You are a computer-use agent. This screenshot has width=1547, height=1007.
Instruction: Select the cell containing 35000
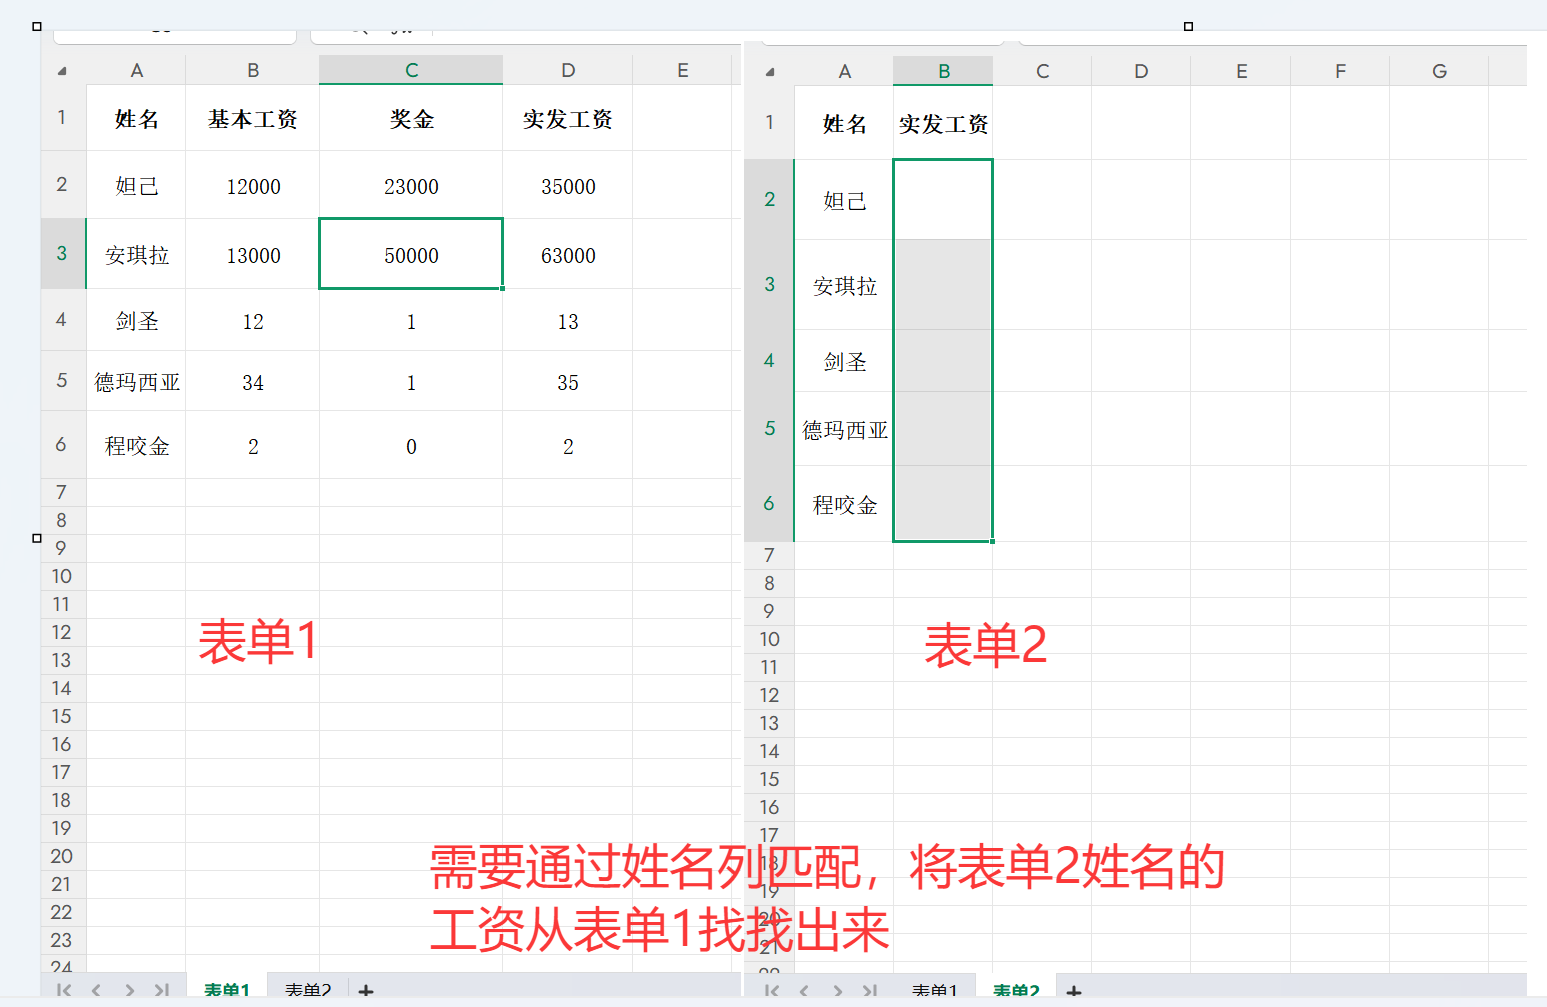tap(568, 186)
